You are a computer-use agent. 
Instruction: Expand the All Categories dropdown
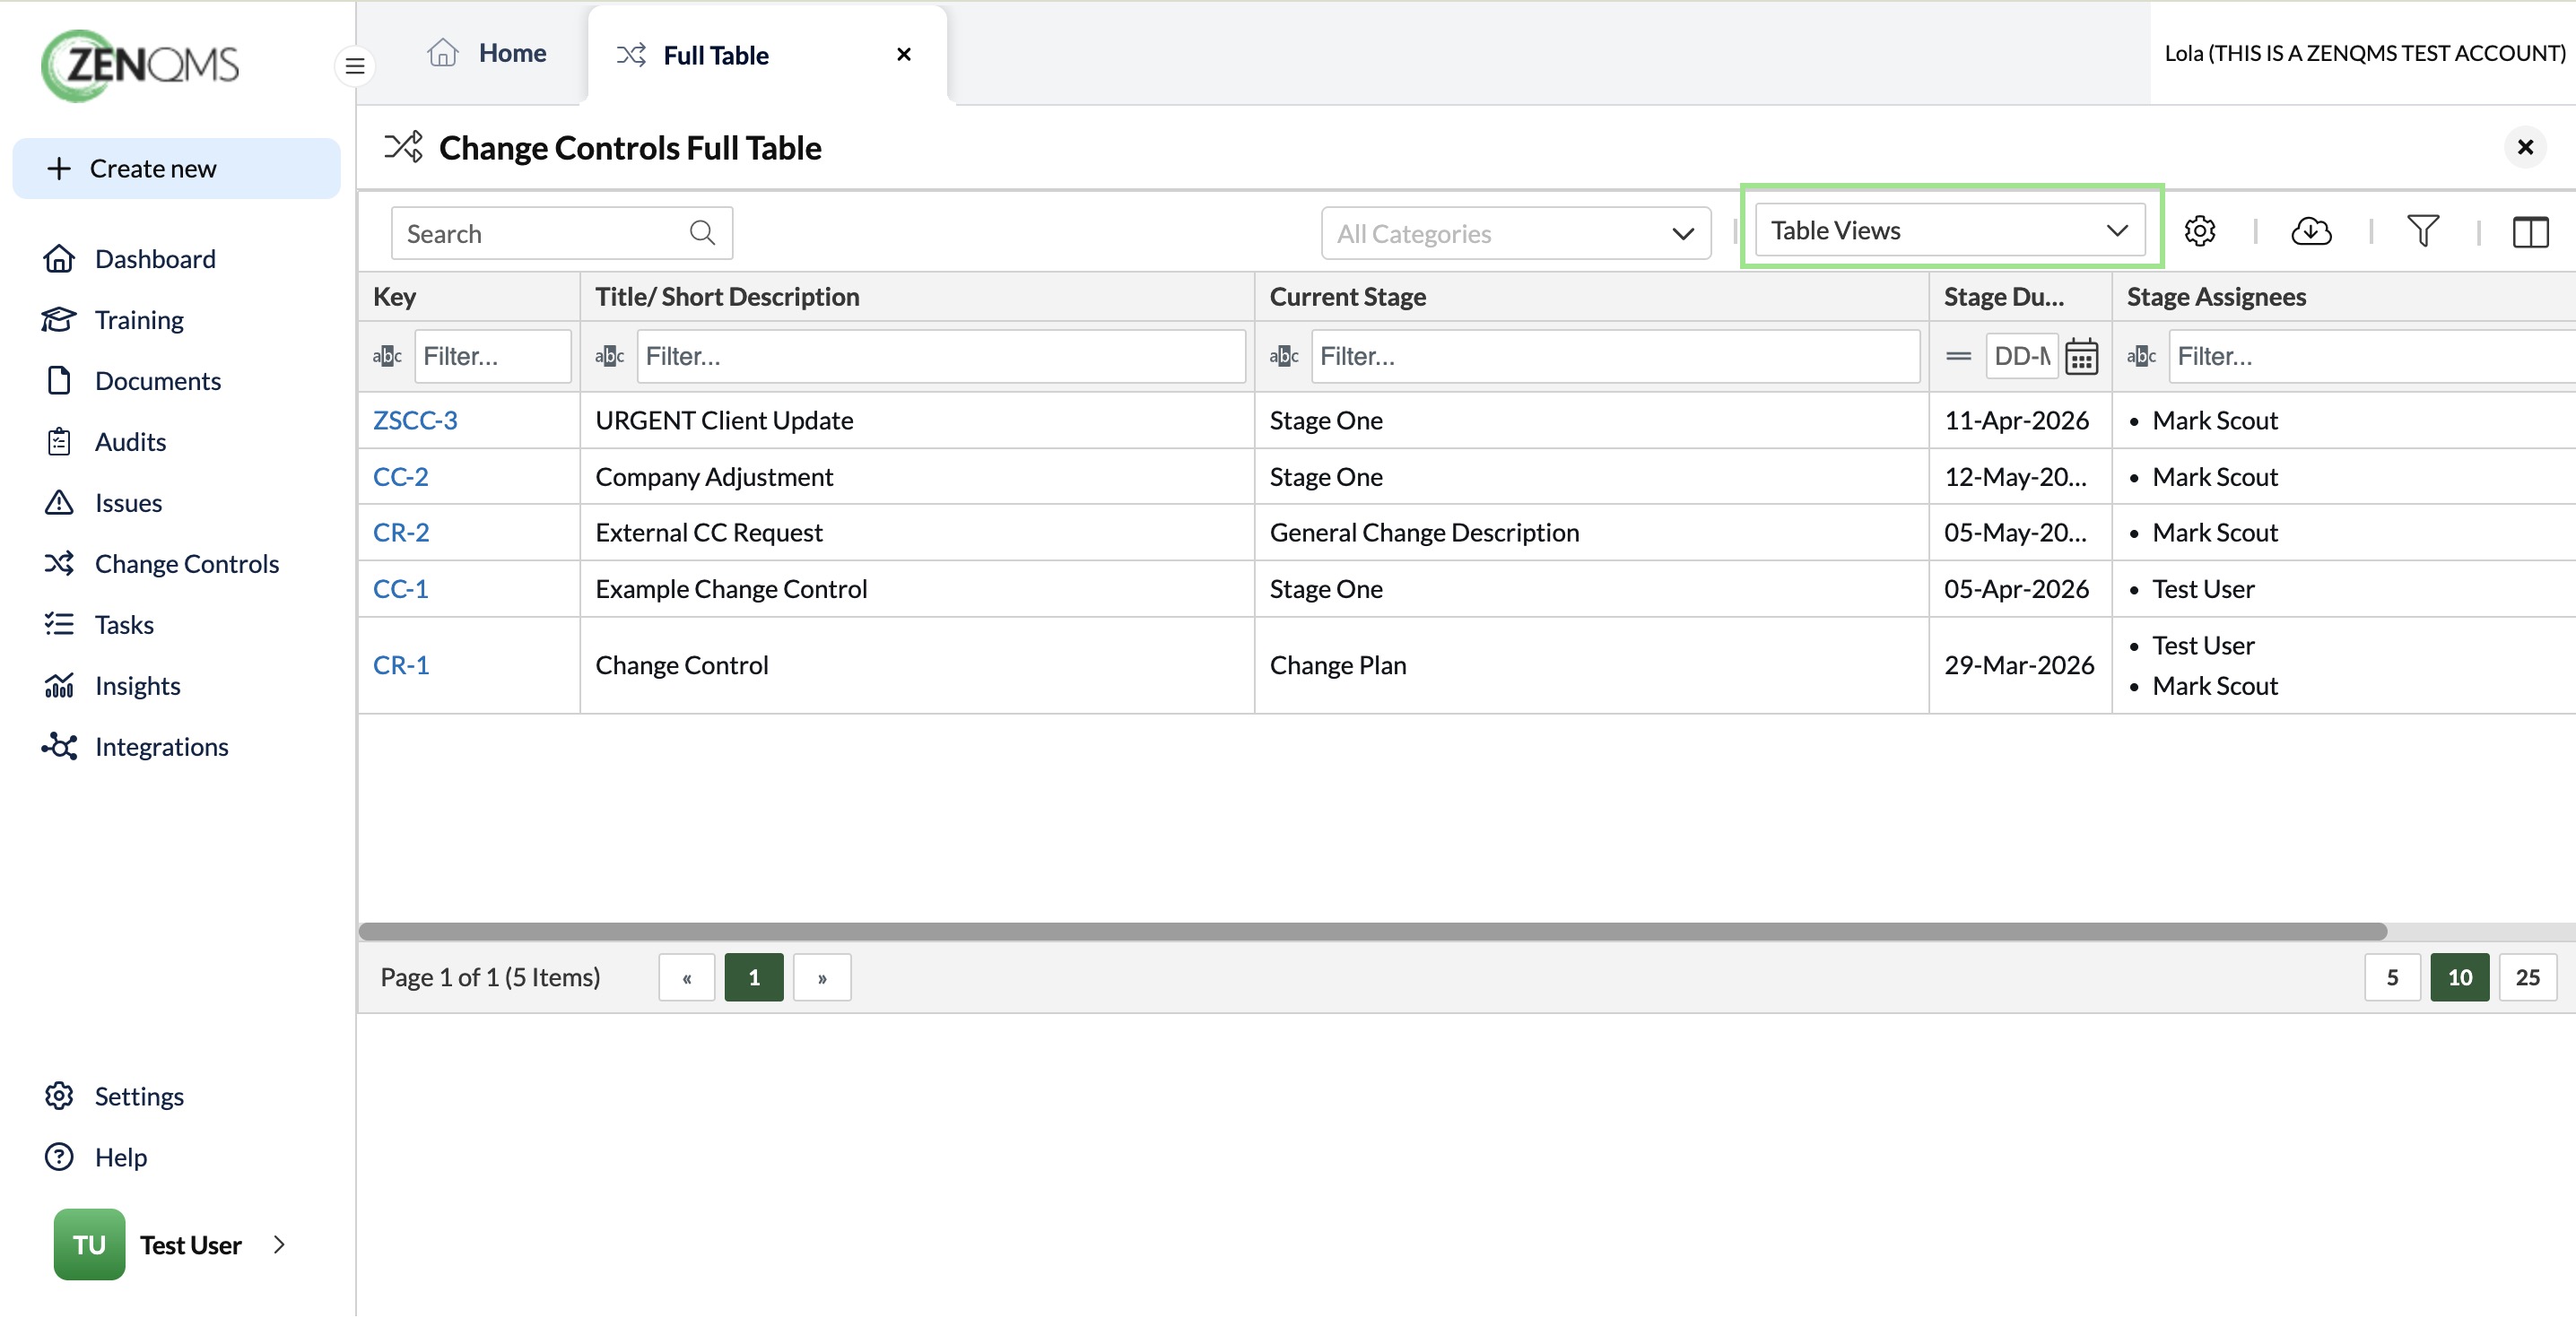(x=1515, y=233)
